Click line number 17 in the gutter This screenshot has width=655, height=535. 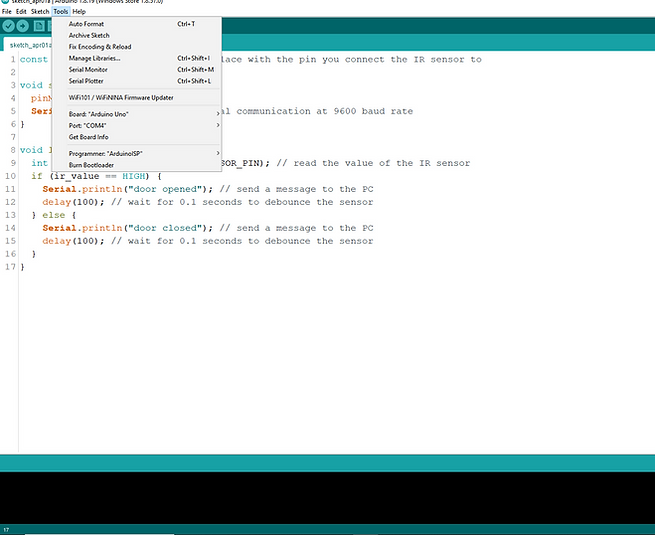10,267
